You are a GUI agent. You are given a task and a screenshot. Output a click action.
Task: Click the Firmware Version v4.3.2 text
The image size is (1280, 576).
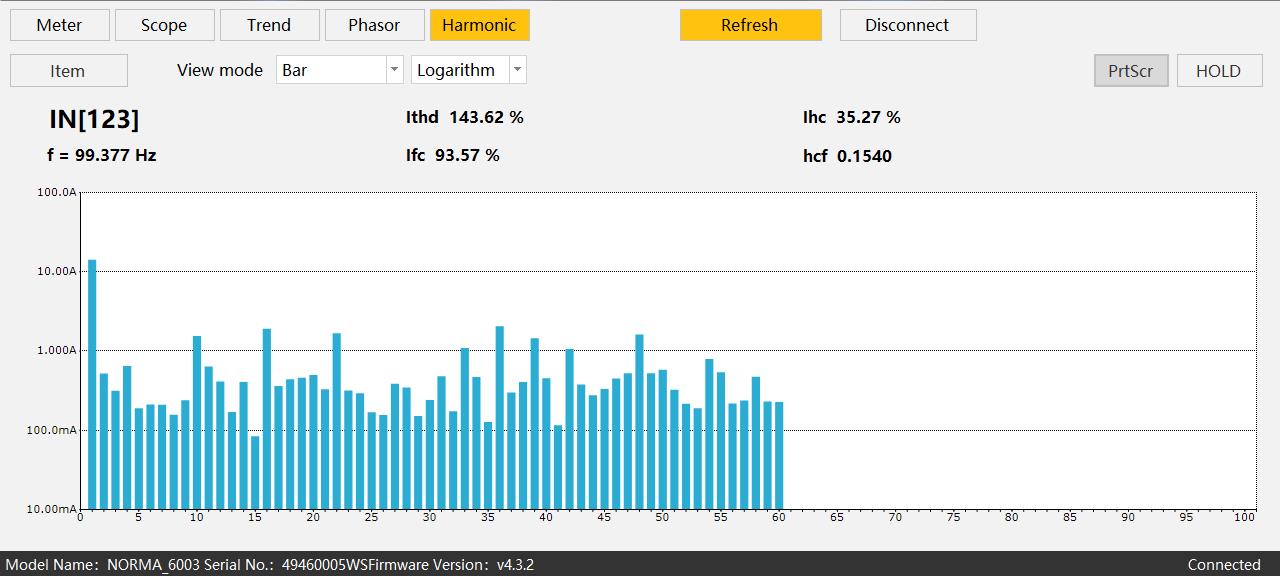tap(452, 565)
